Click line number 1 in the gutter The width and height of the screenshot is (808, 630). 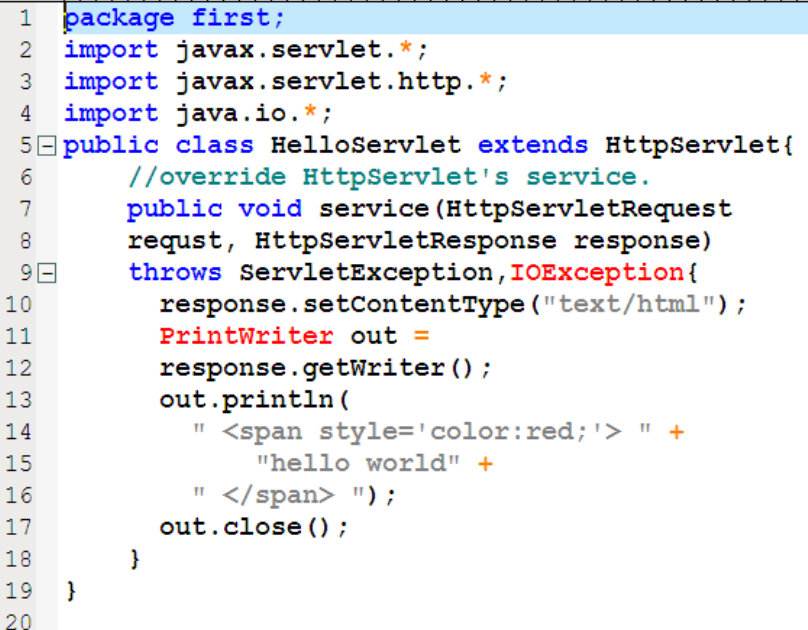pyautogui.click(x=25, y=19)
